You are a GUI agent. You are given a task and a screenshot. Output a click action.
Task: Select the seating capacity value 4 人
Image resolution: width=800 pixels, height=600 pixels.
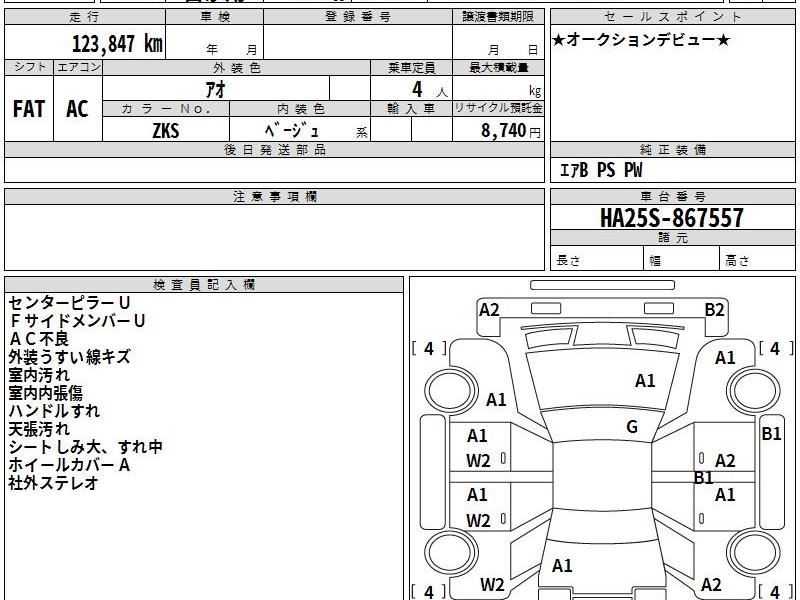[x=429, y=90]
